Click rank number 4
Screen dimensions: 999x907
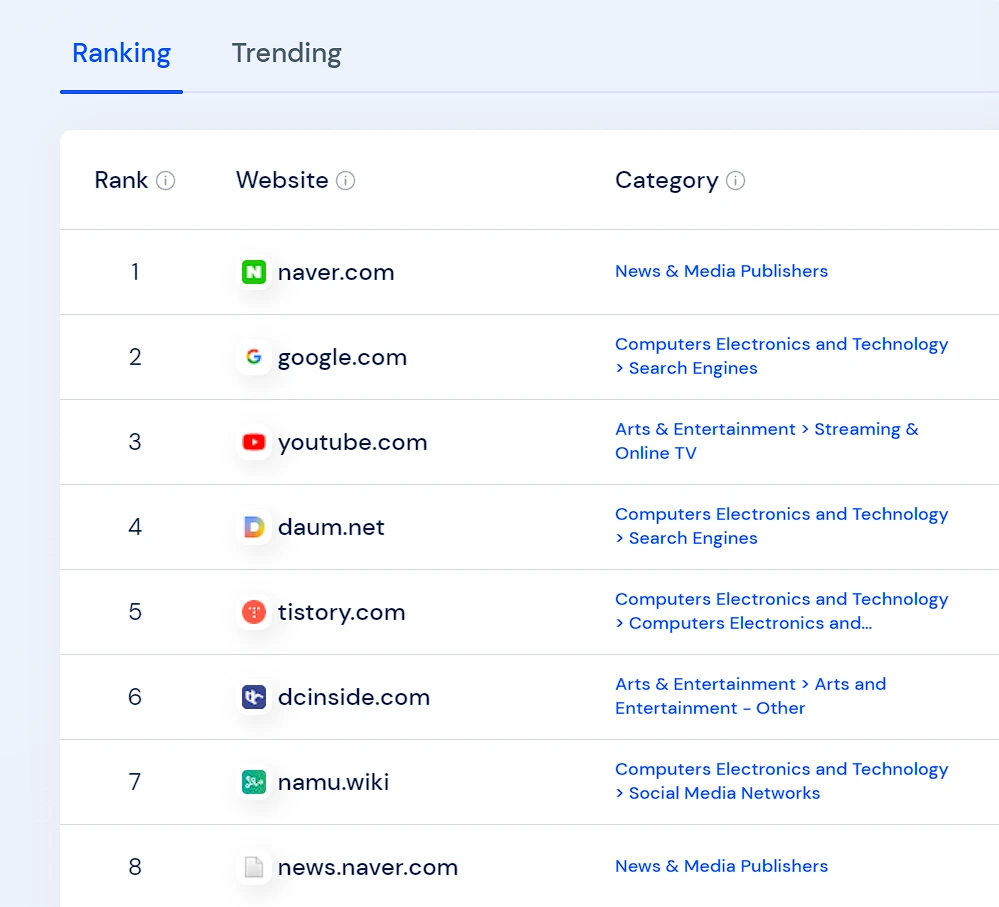(135, 527)
